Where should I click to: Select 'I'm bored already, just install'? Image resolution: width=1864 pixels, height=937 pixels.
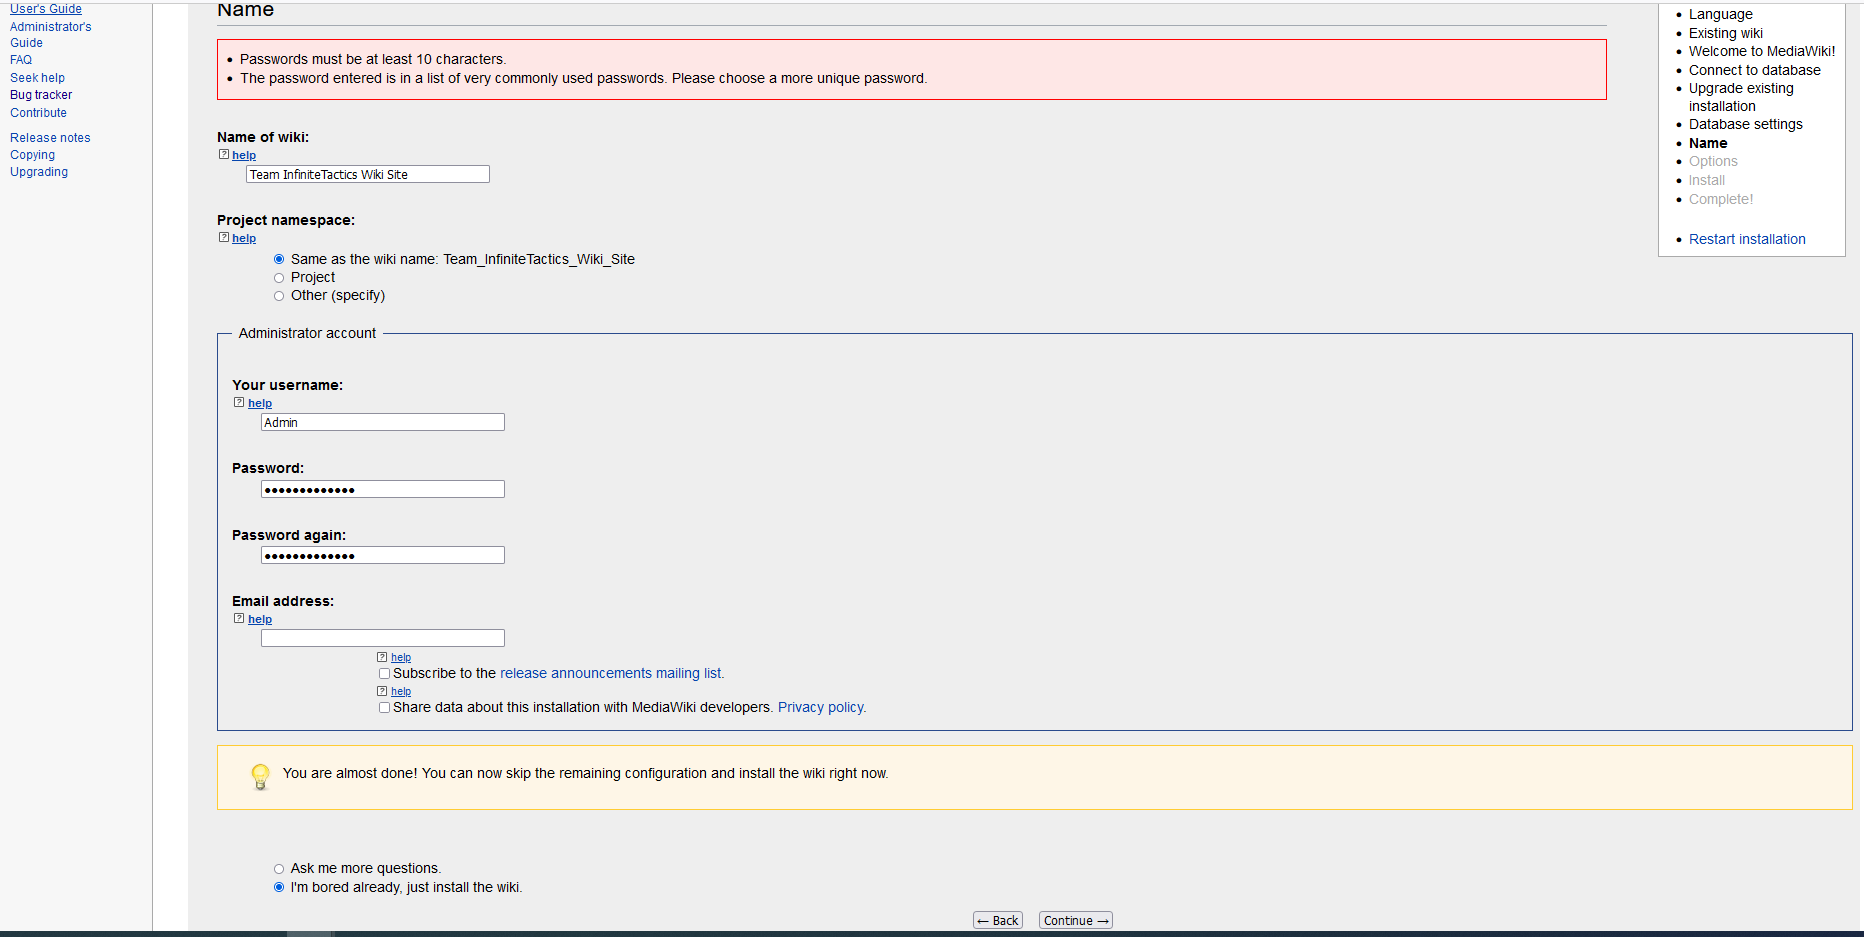(279, 887)
